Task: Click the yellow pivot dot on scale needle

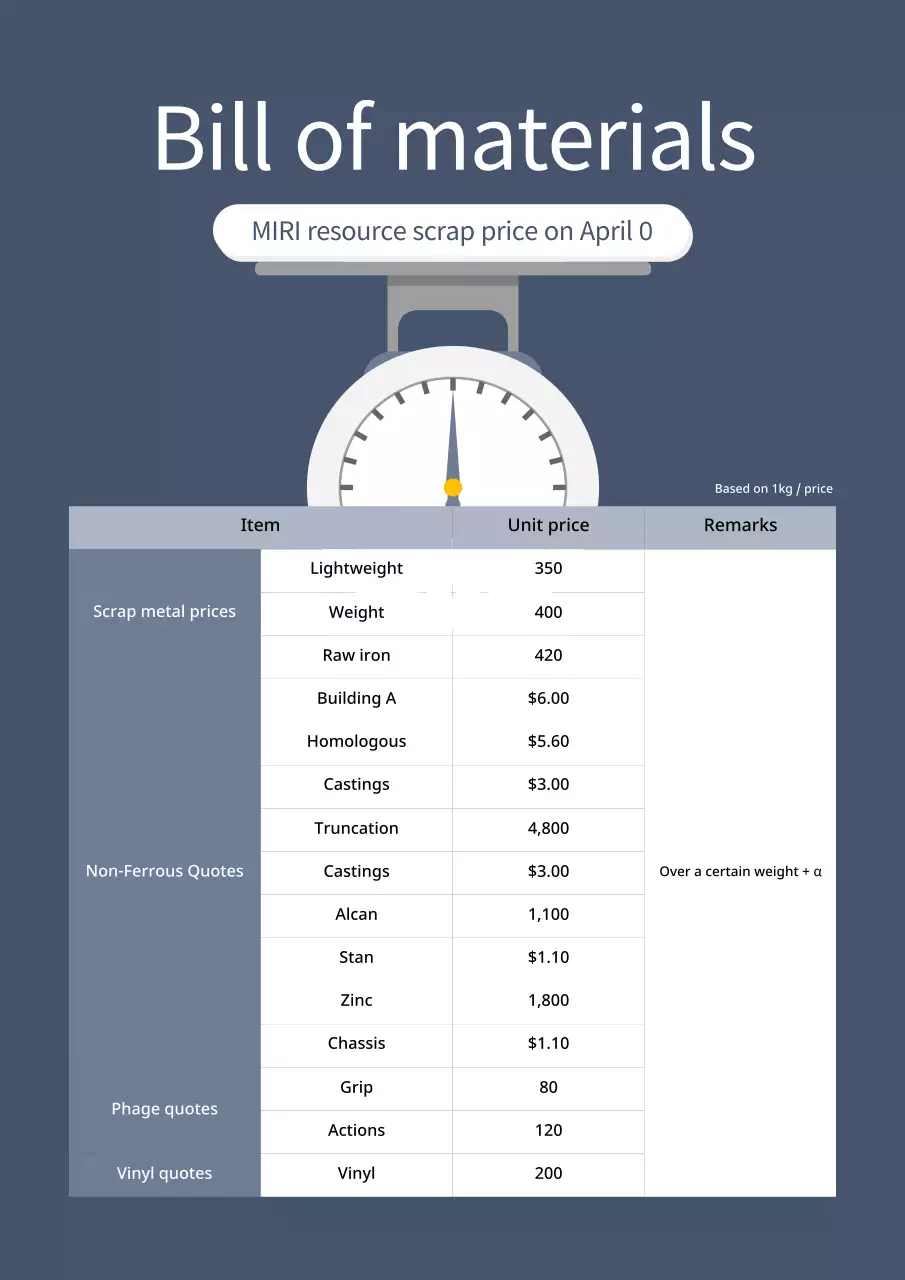Action: pos(453,488)
